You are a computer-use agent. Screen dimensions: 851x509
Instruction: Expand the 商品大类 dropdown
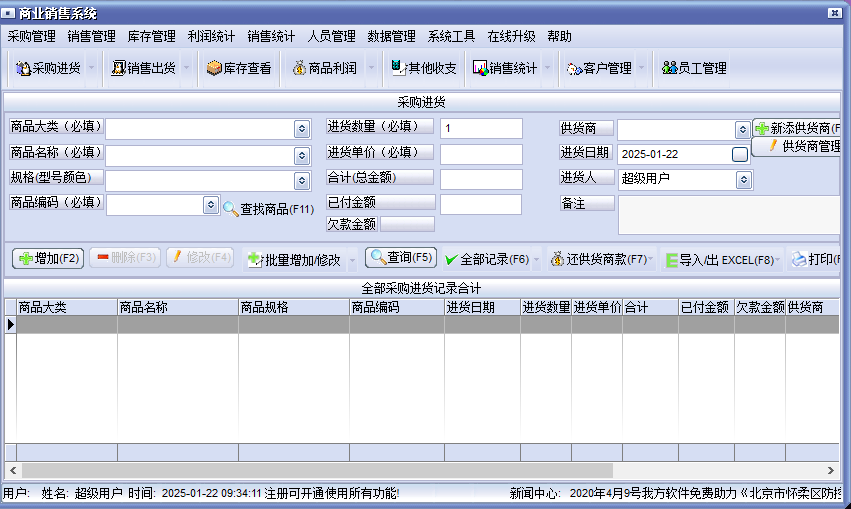pos(302,129)
